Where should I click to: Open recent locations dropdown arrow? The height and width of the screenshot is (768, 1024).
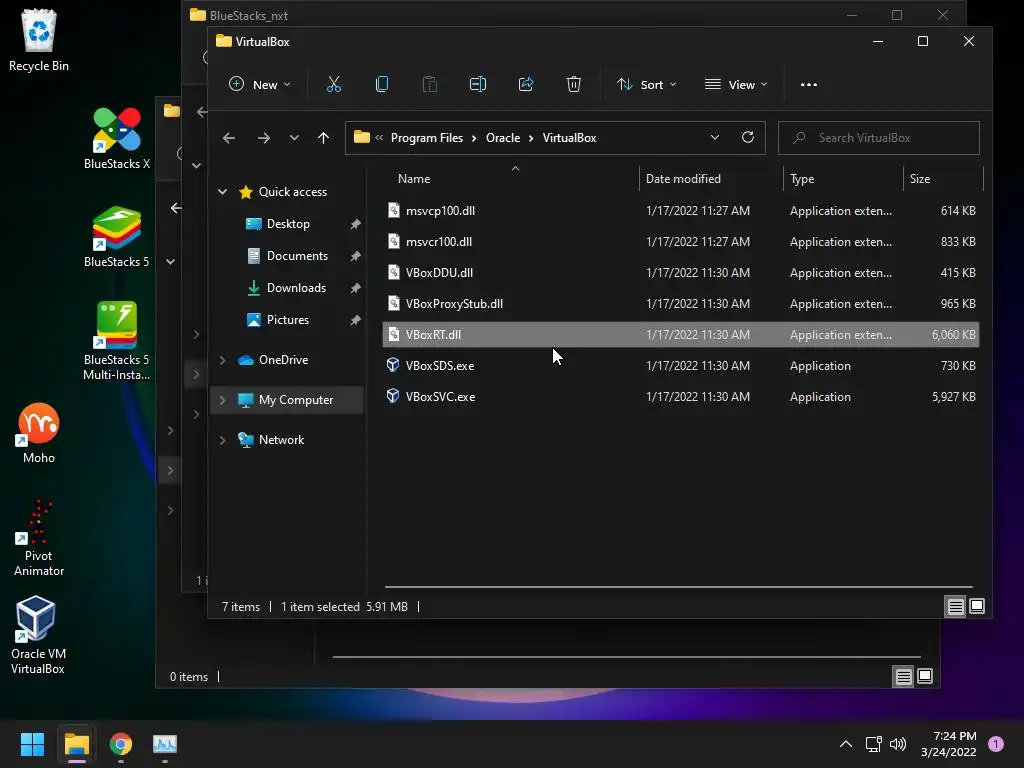tap(294, 138)
